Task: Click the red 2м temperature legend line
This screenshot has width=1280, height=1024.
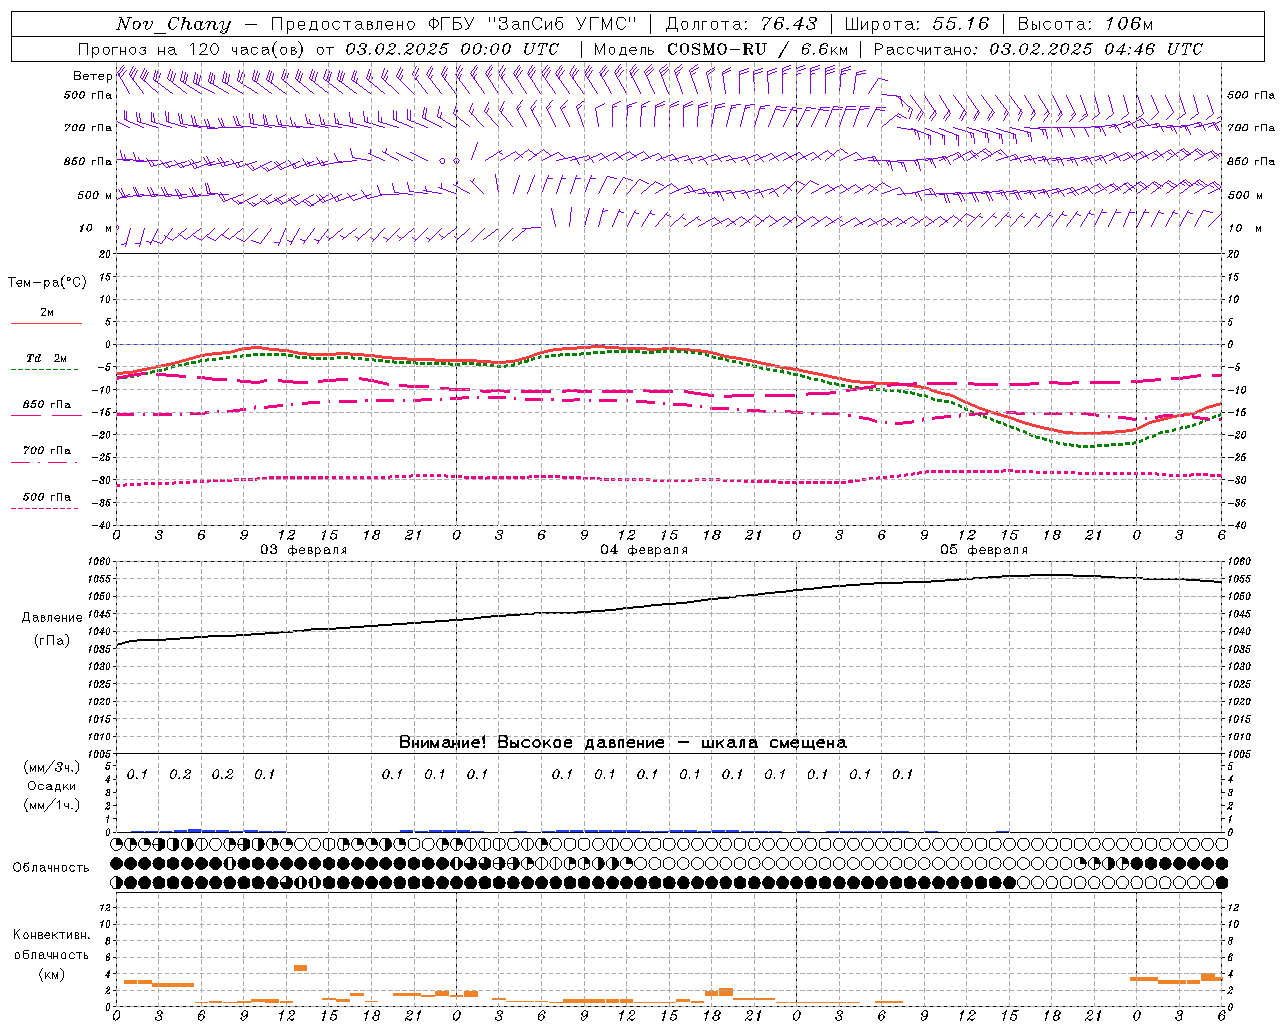Action: pos(46,323)
